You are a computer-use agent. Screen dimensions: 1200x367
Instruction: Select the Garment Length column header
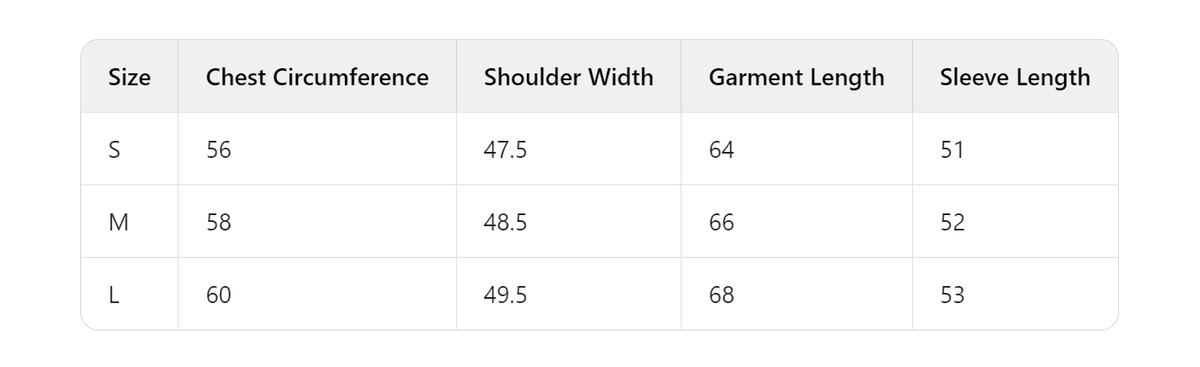796,77
